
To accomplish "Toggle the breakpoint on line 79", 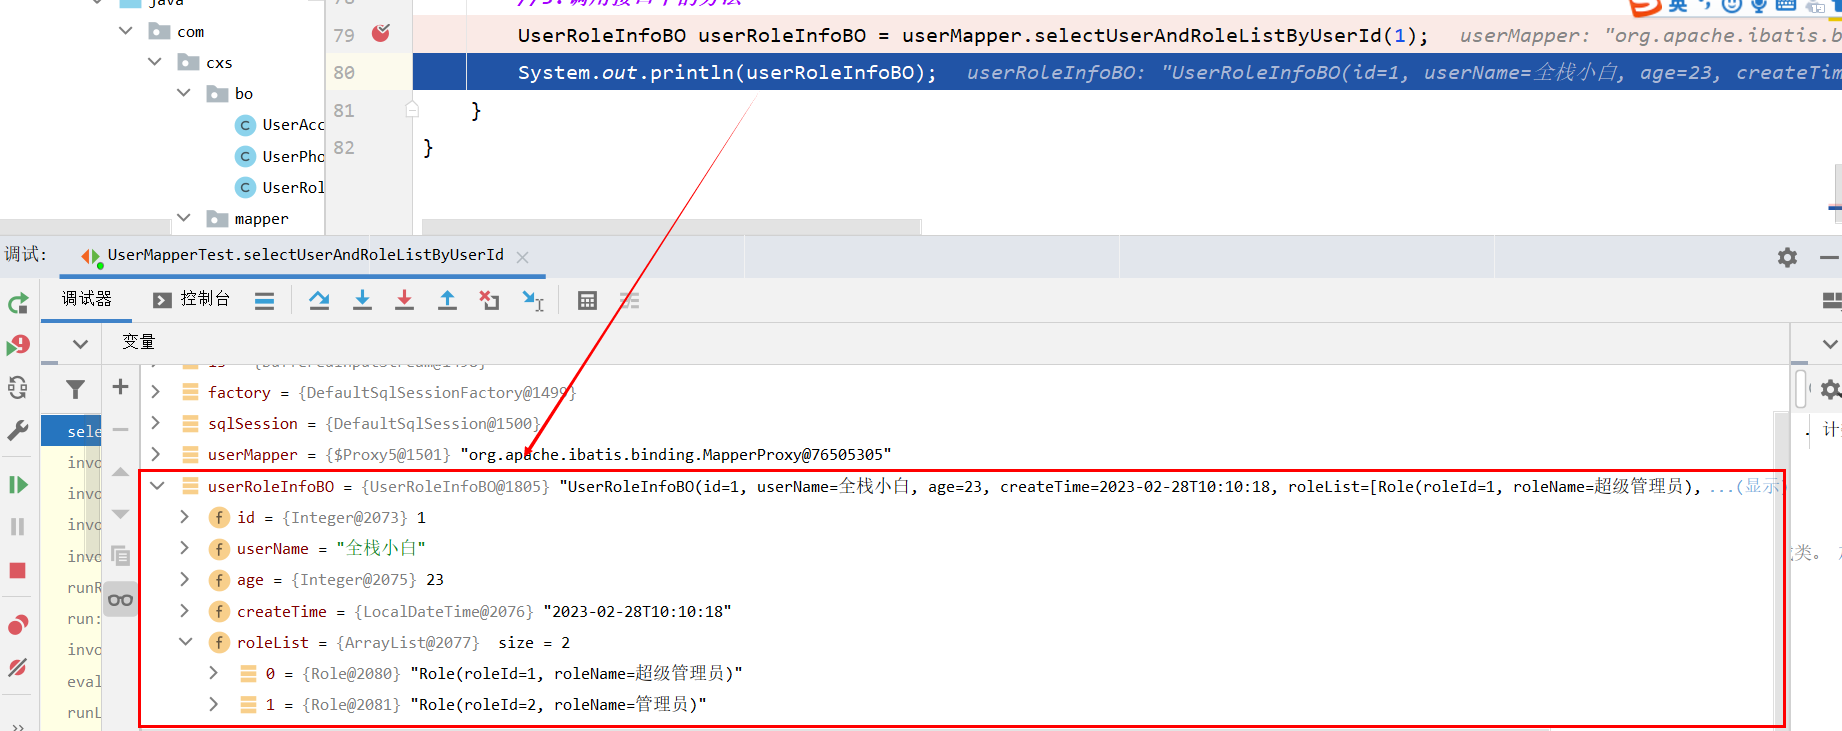I will point(381,34).
